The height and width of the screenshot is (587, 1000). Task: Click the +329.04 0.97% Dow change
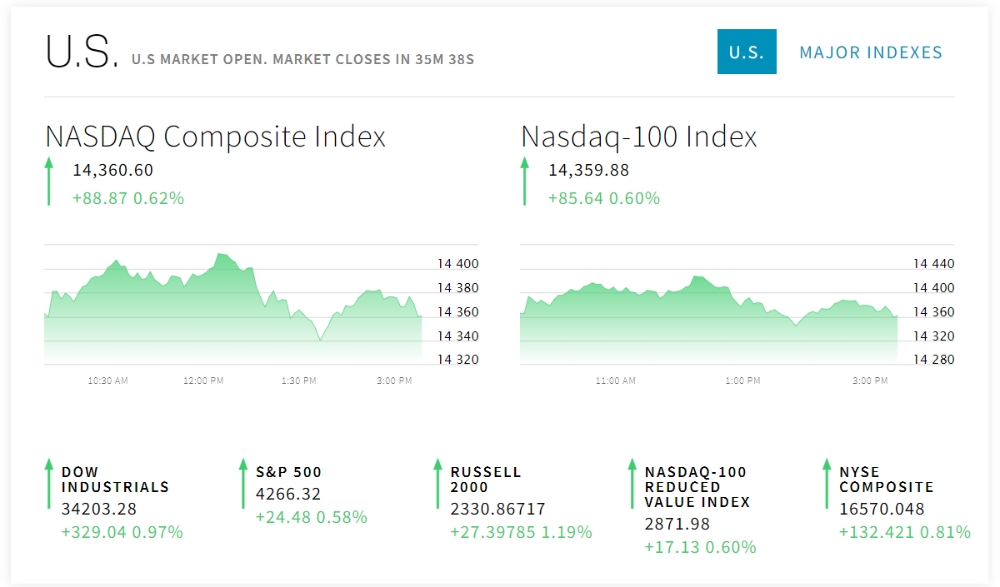[x=122, y=532]
